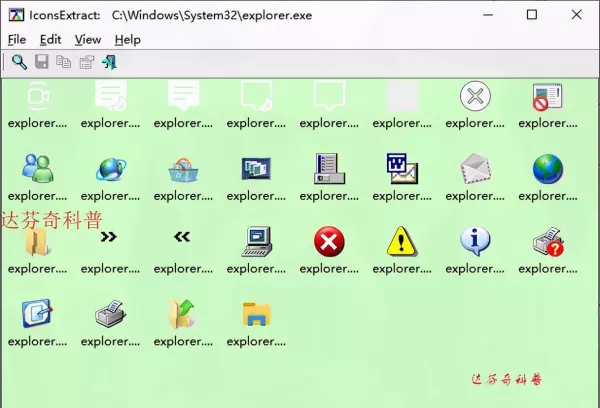Image resolution: width=600 pixels, height=408 pixels.
Task: Select the two green and blue users icon
Action: (38, 168)
